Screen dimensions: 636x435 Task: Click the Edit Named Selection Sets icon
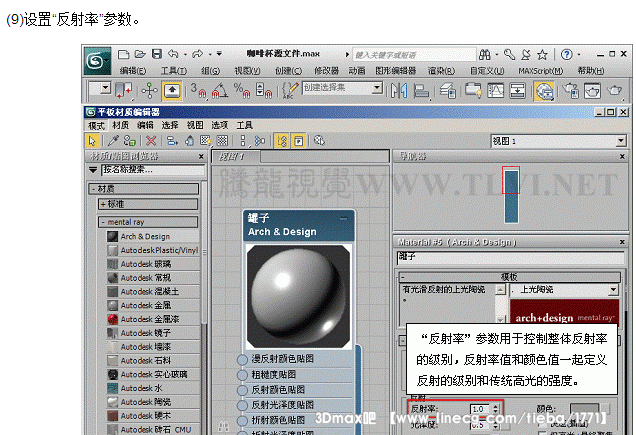[x=290, y=90]
